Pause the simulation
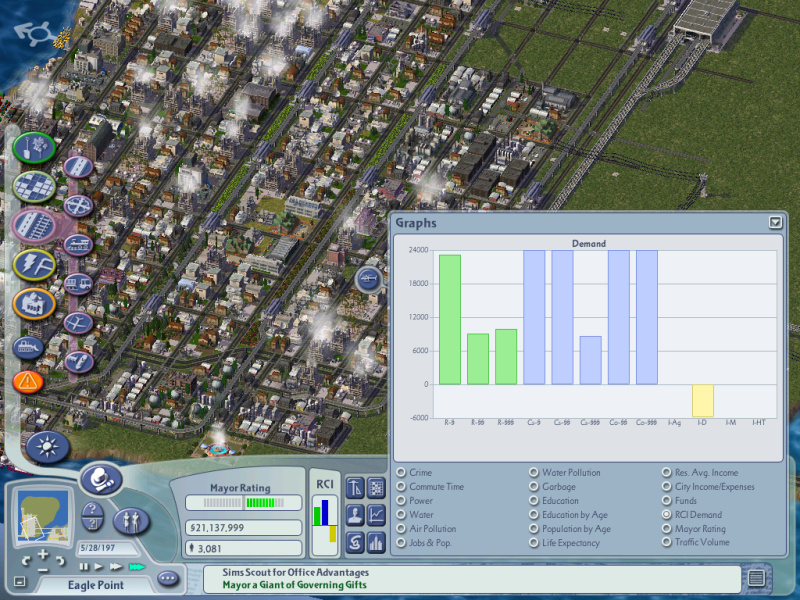 pos(84,567)
